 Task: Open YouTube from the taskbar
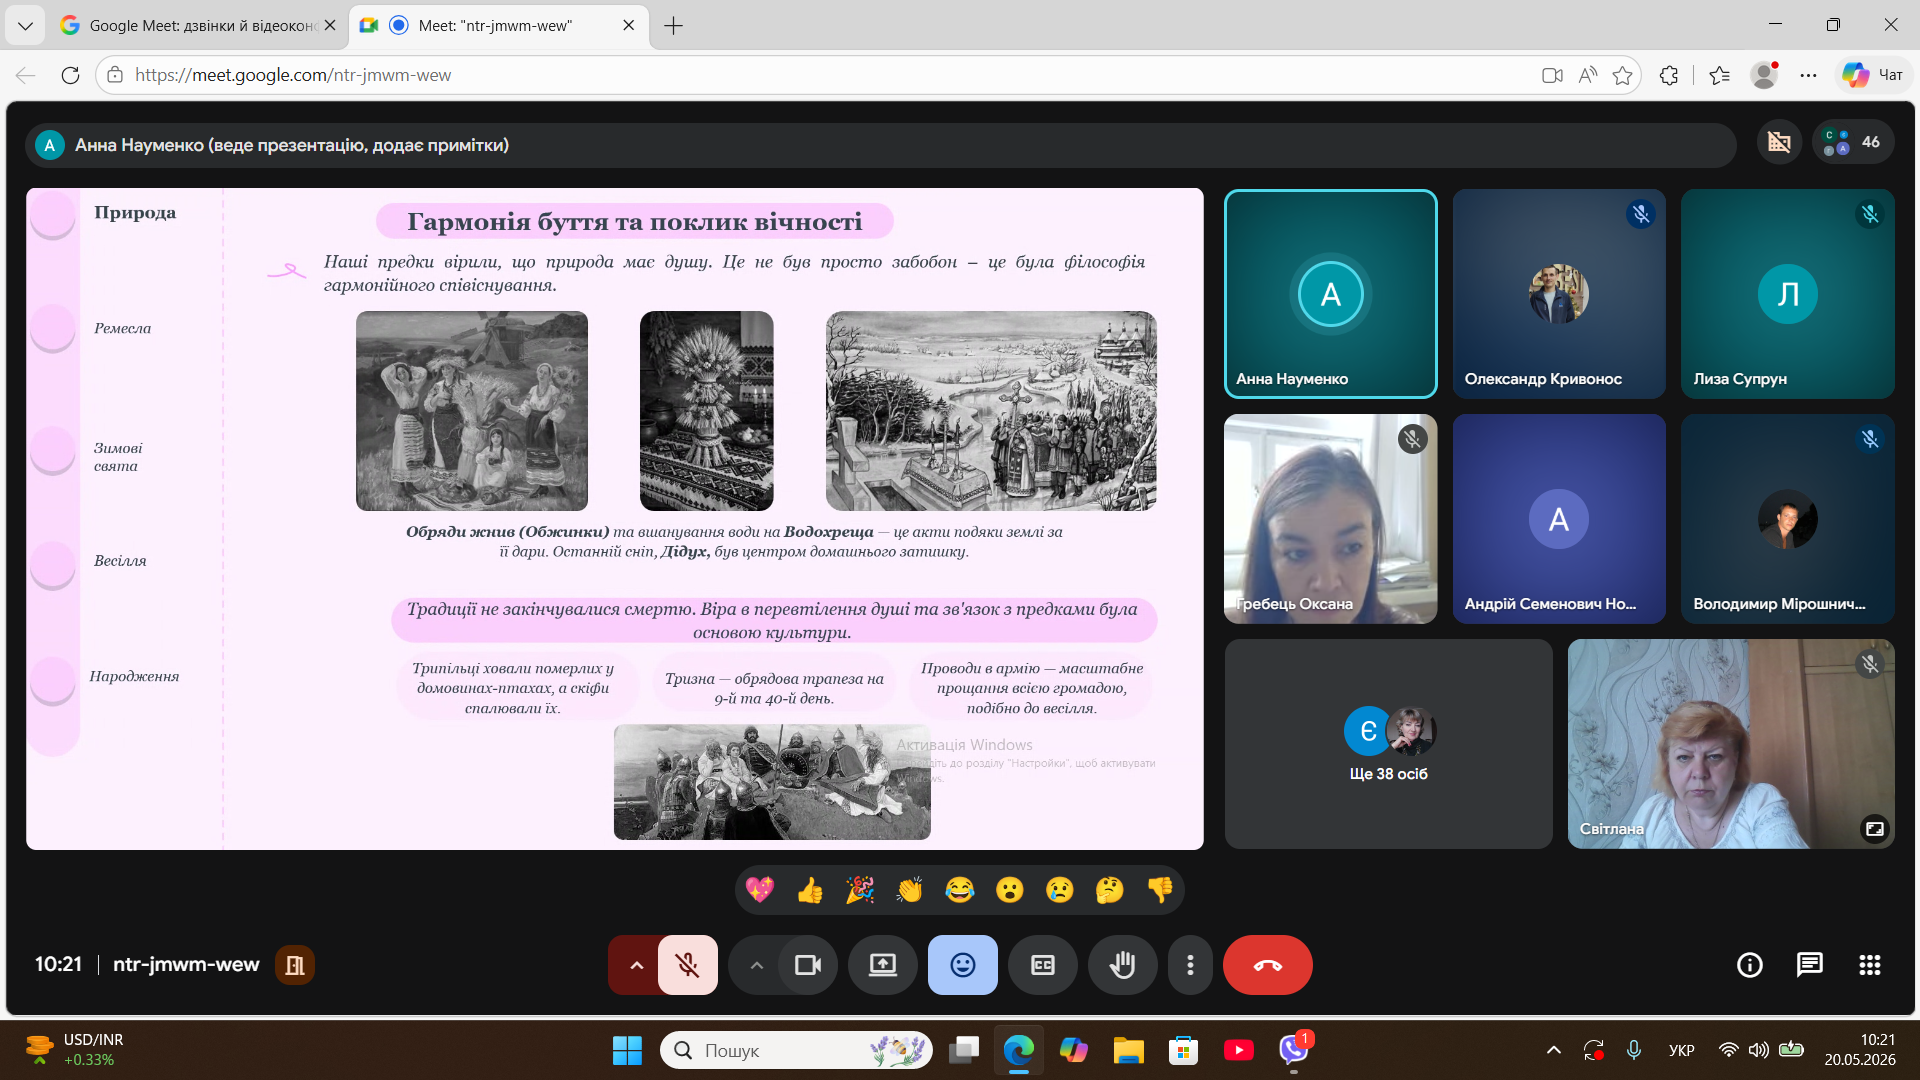point(1239,1050)
